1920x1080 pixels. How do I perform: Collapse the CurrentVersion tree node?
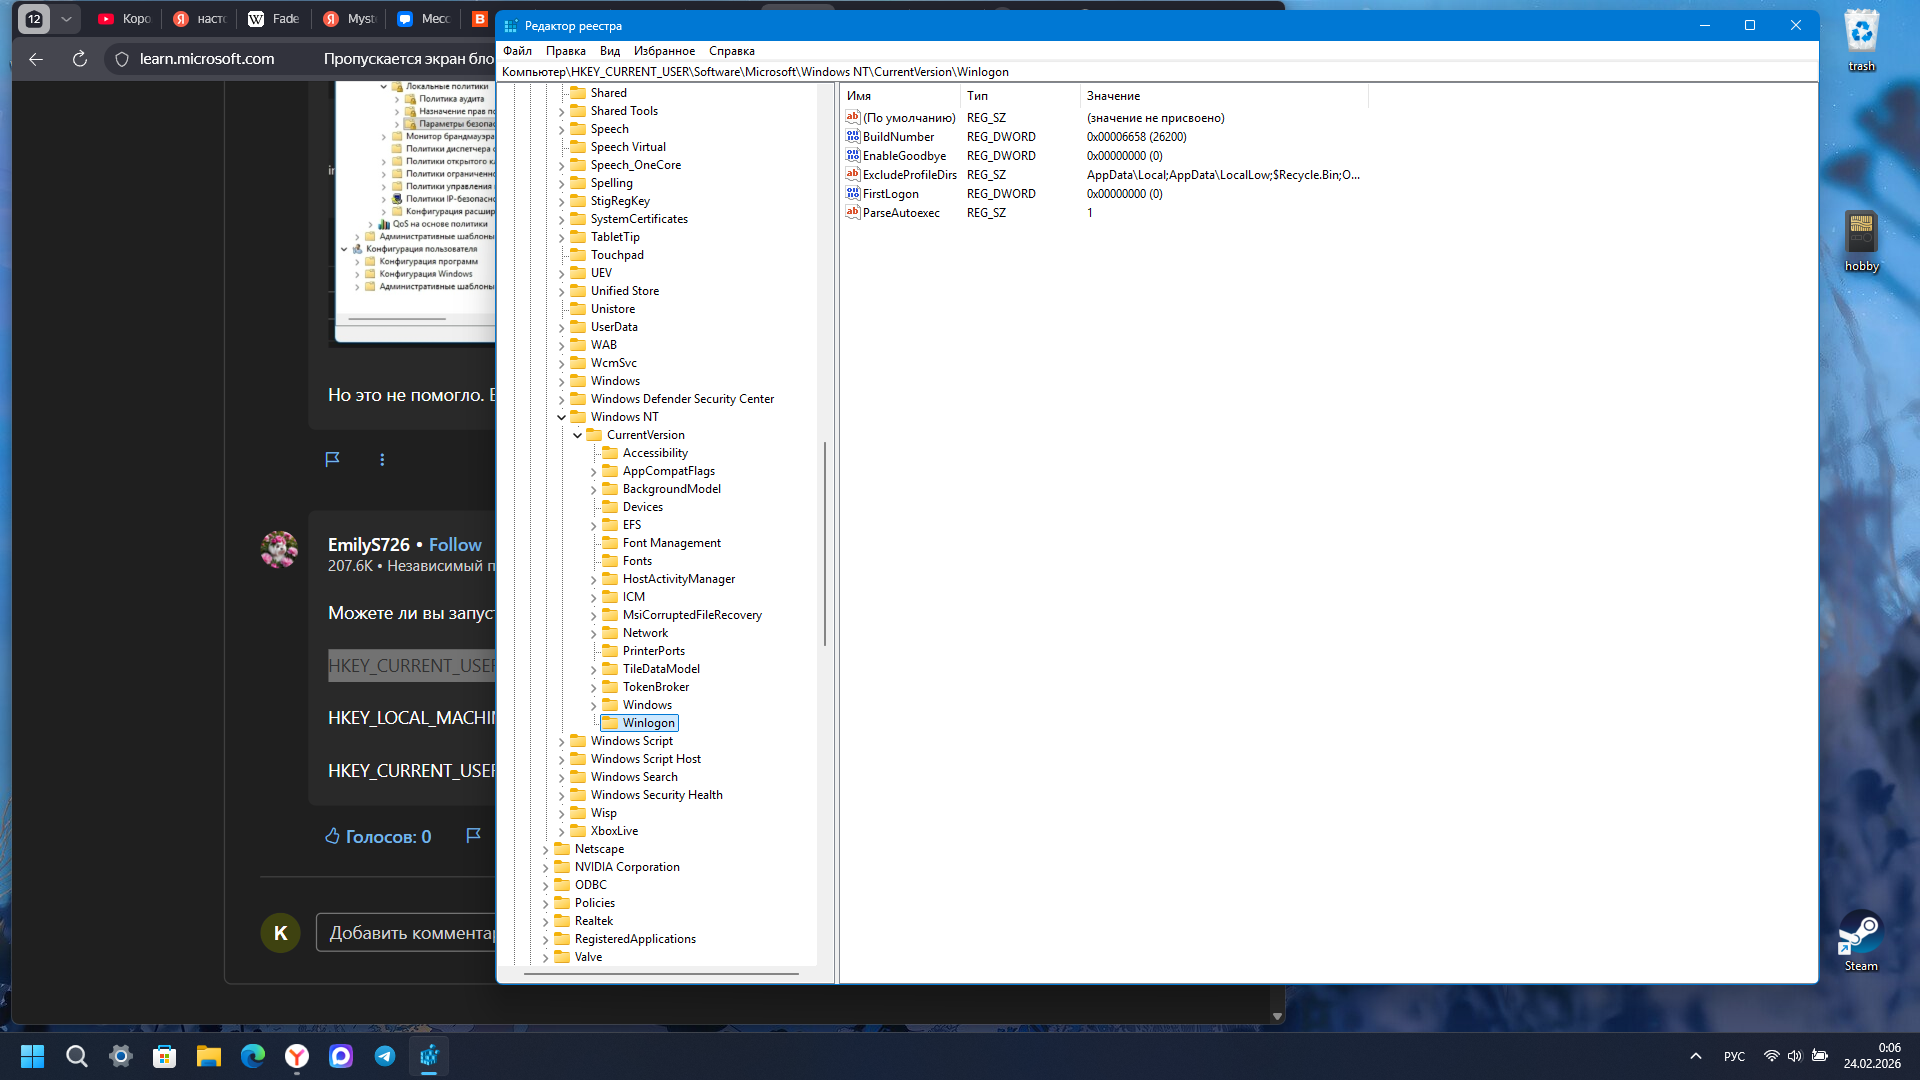click(577, 435)
